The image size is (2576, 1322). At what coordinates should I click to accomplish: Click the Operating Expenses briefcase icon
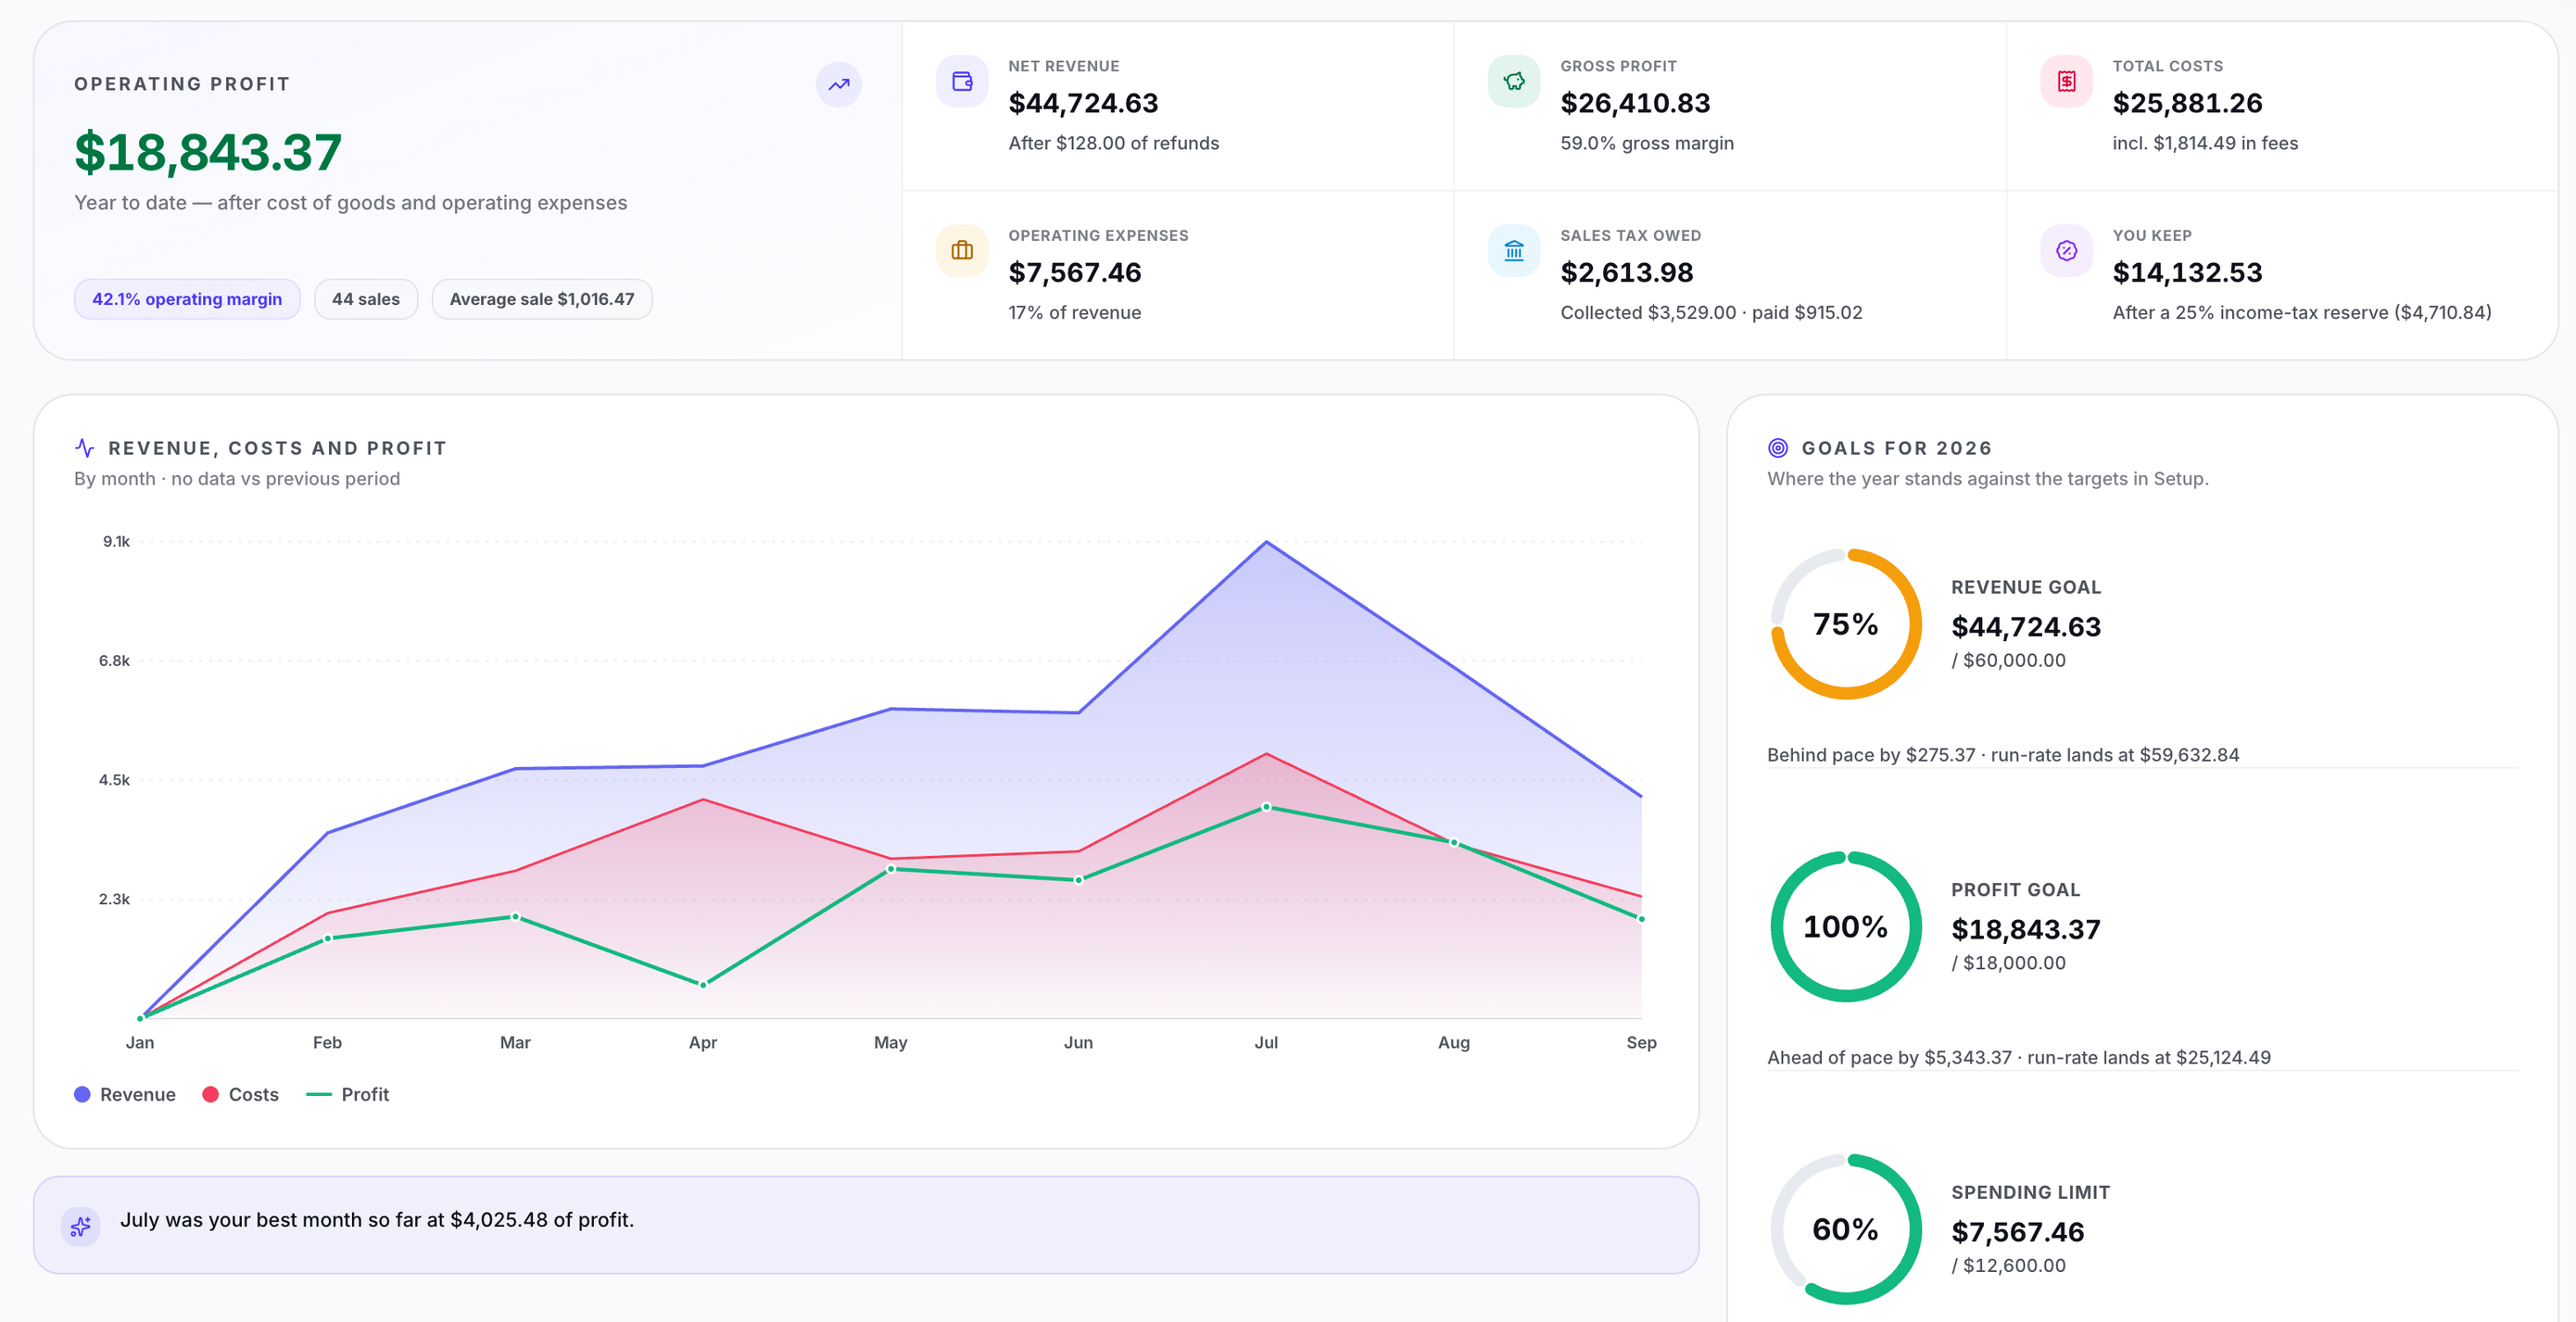[962, 250]
